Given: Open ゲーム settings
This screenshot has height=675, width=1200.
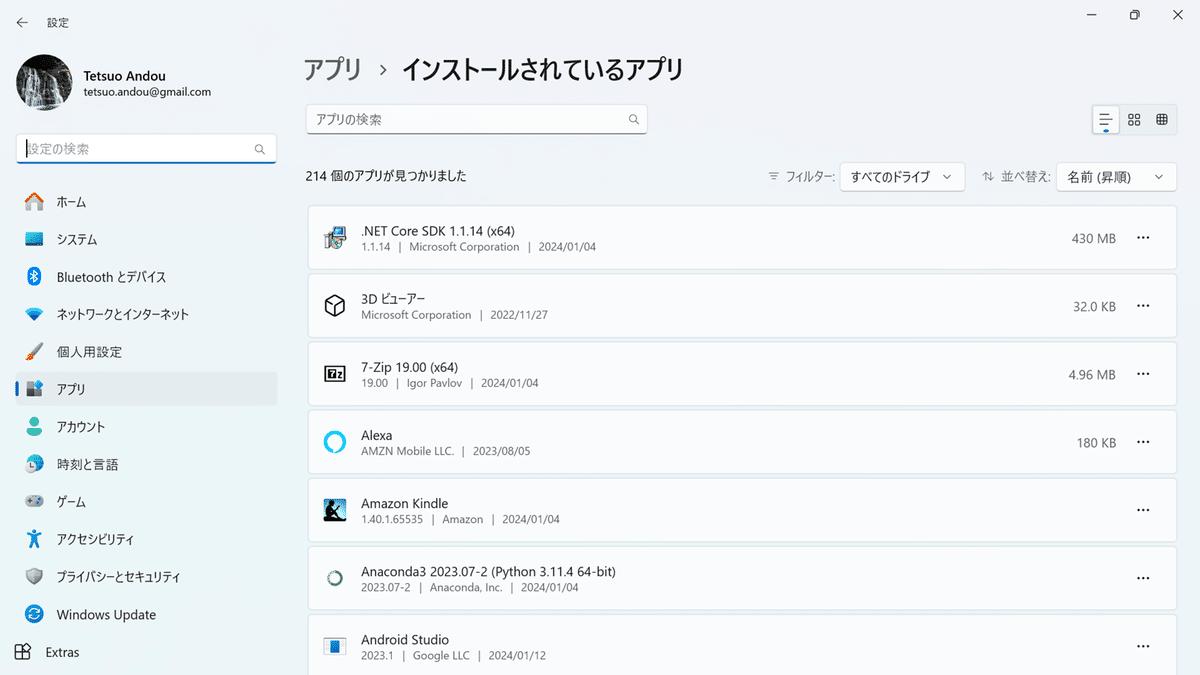Looking at the screenshot, I should pyautogui.click(x=146, y=502).
